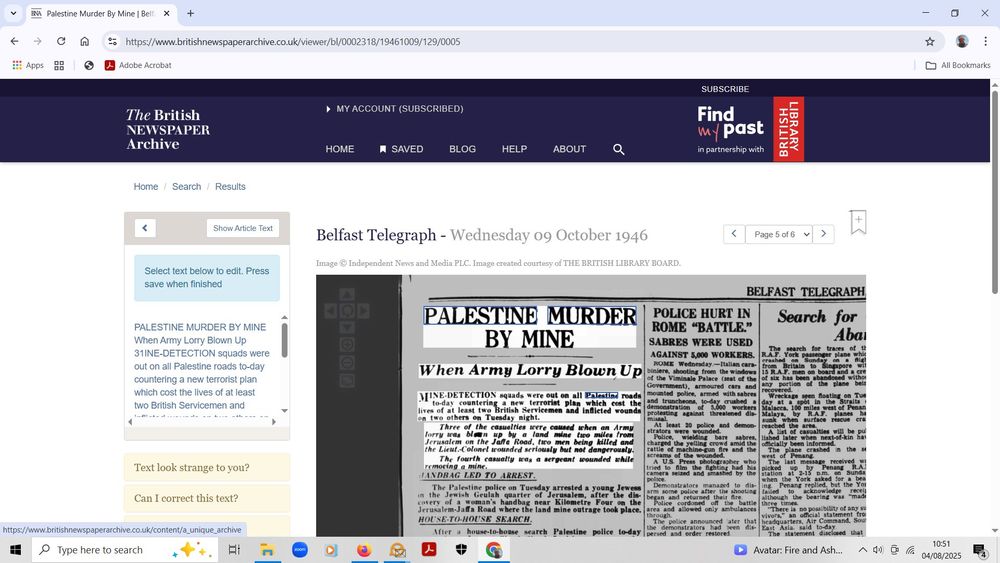Reset the viewer to center position
This screenshot has width=1000, height=563.
pos(347,311)
